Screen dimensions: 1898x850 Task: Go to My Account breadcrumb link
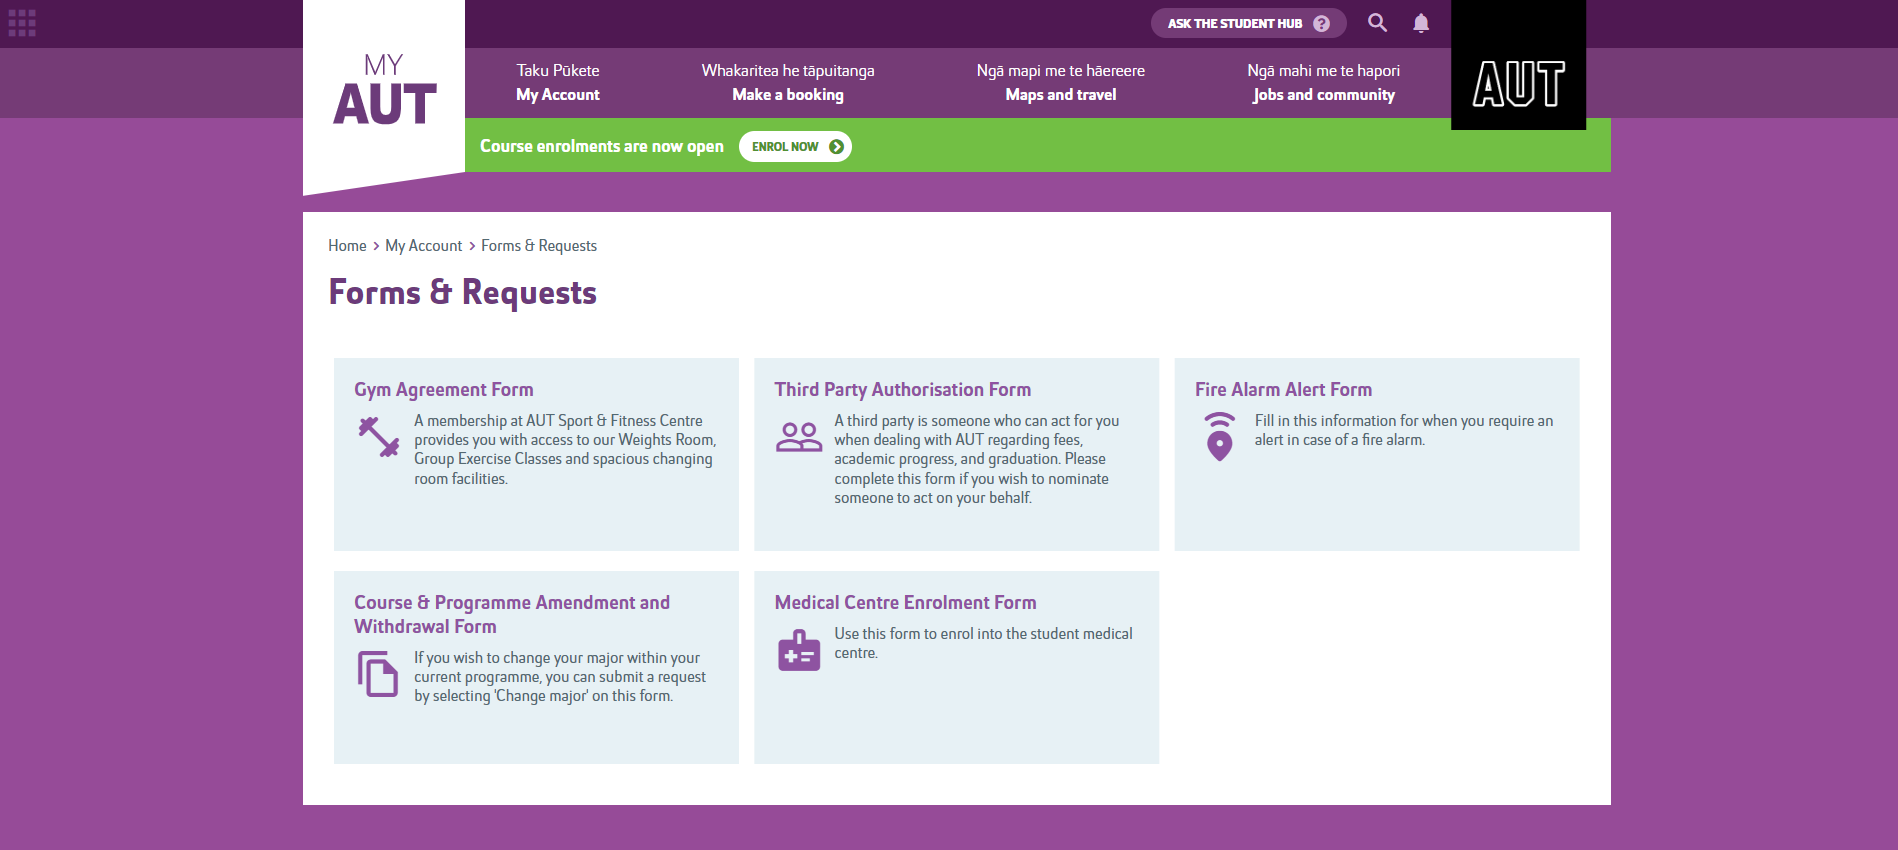tap(424, 246)
